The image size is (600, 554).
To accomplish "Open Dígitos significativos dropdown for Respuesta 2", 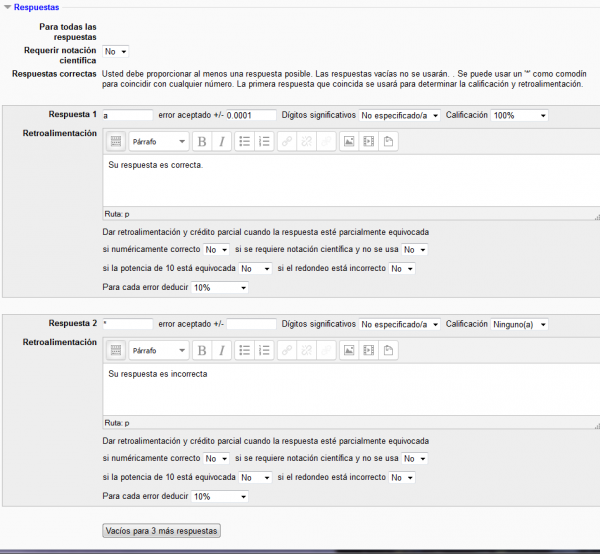I will [x=399, y=324].
